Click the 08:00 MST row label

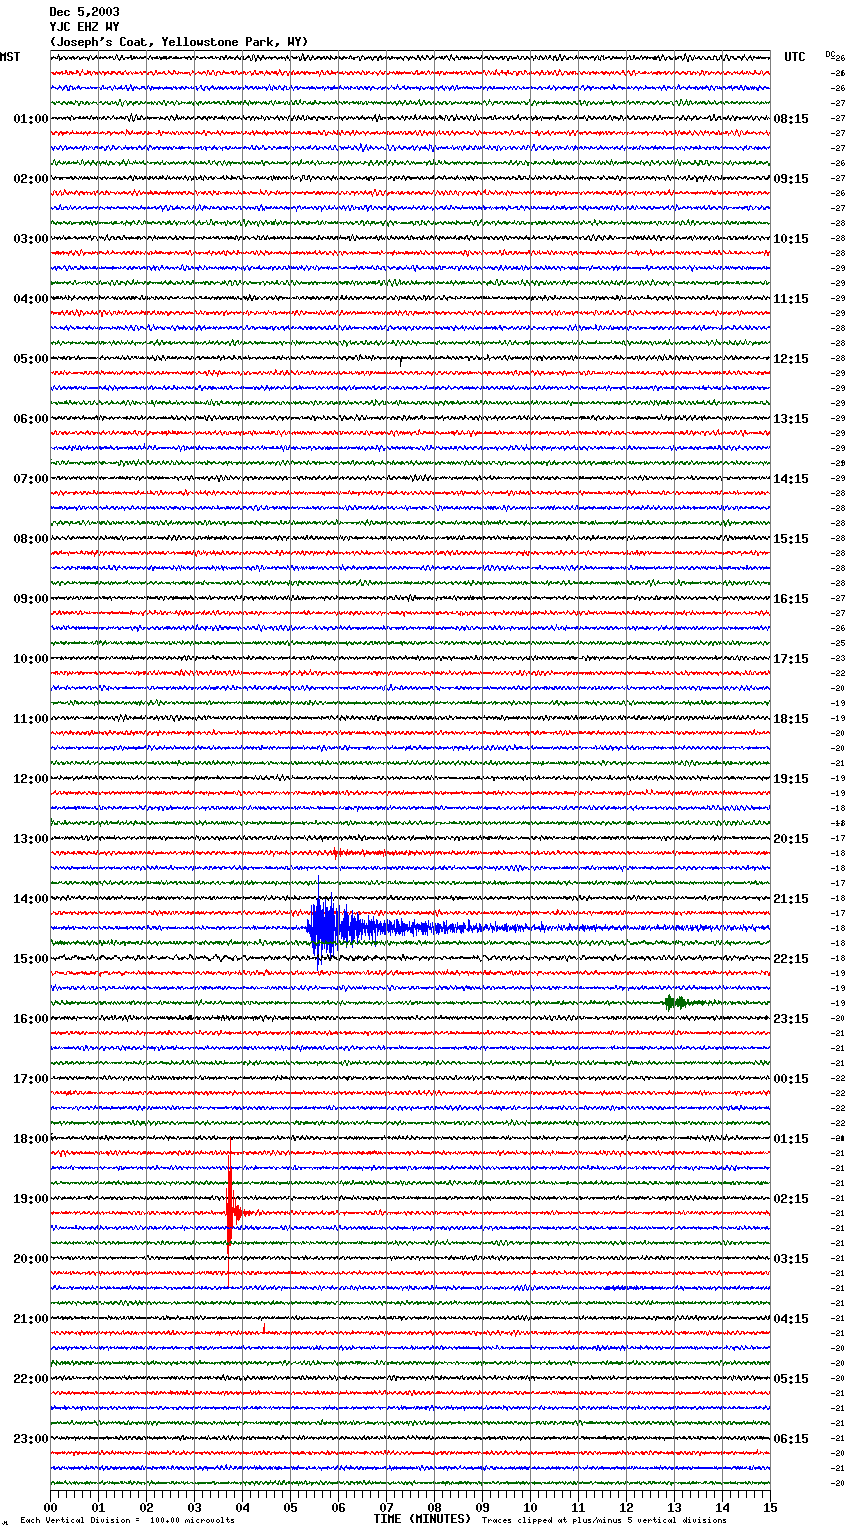coord(31,539)
